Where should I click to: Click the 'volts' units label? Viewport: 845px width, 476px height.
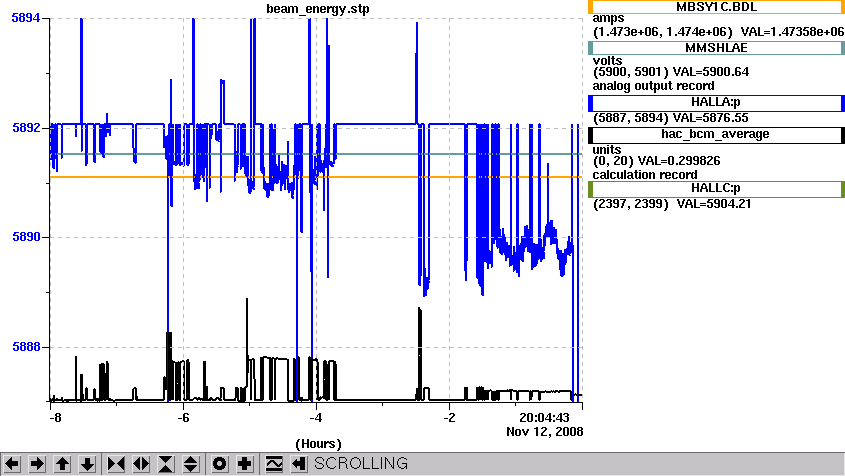point(607,60)
